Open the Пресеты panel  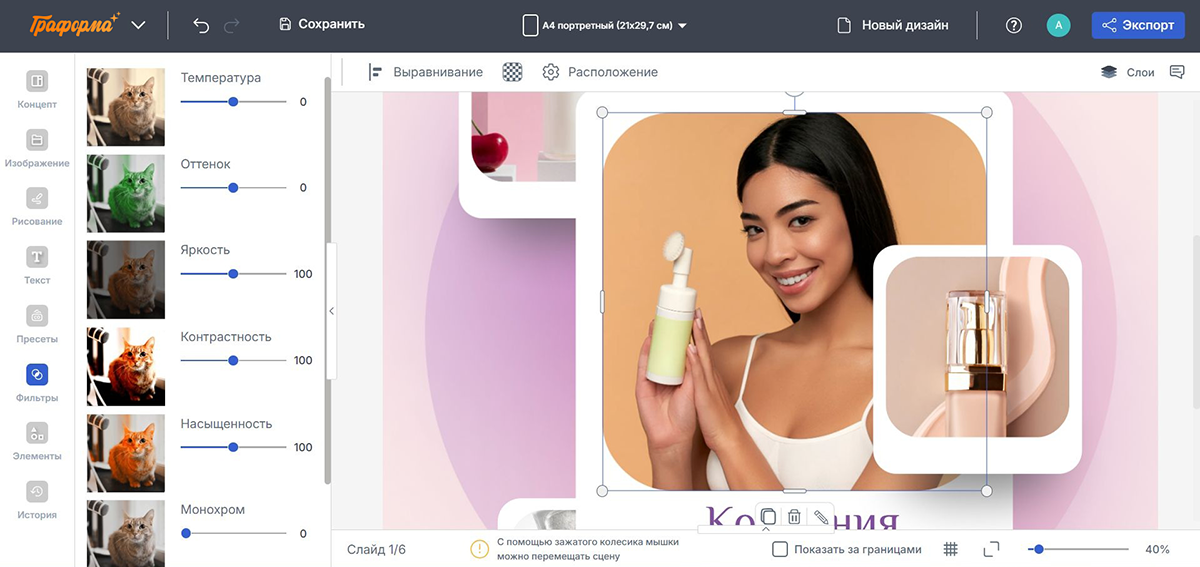pyautogui.click(x=37, y=324)
